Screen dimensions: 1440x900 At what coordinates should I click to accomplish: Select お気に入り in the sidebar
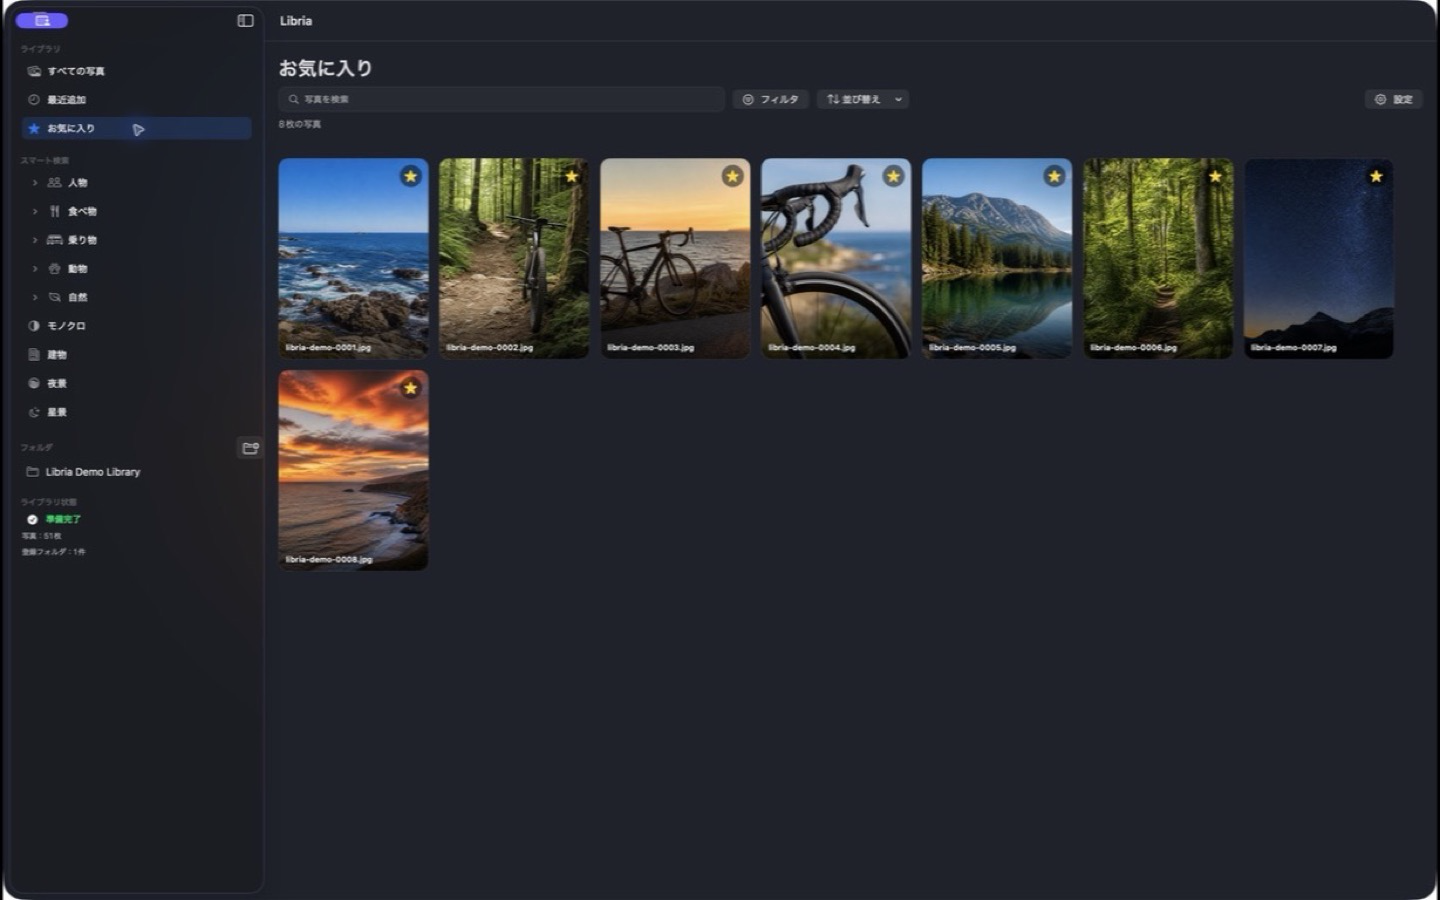point(136,128)
